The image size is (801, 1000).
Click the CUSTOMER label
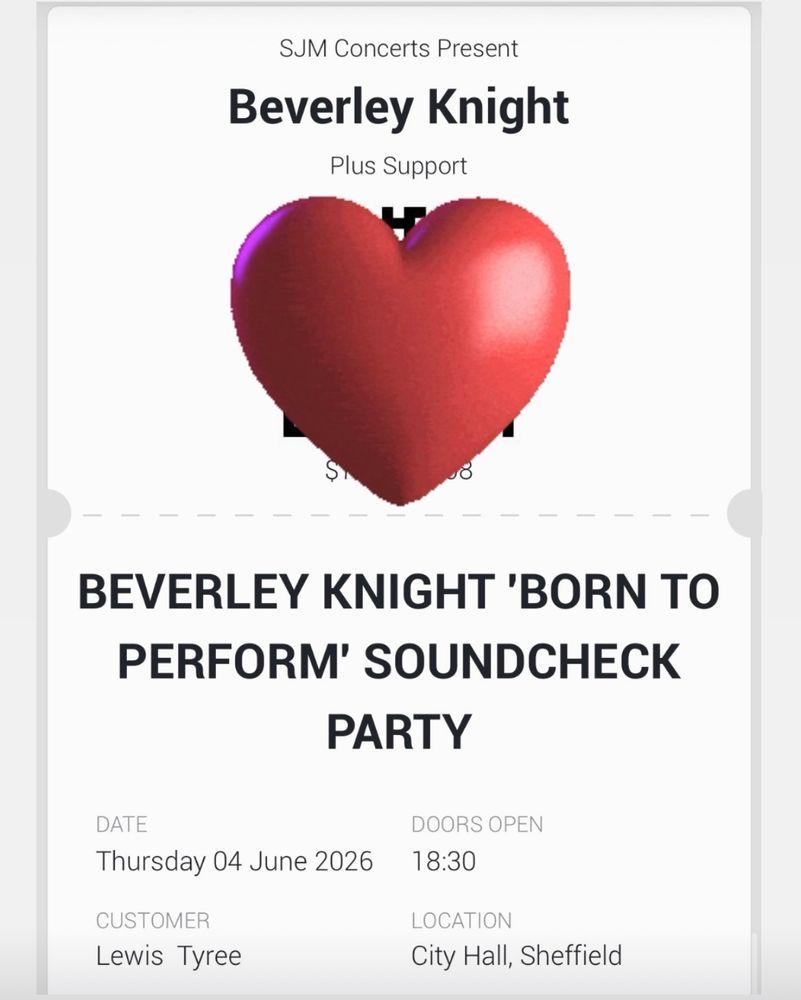152,920
